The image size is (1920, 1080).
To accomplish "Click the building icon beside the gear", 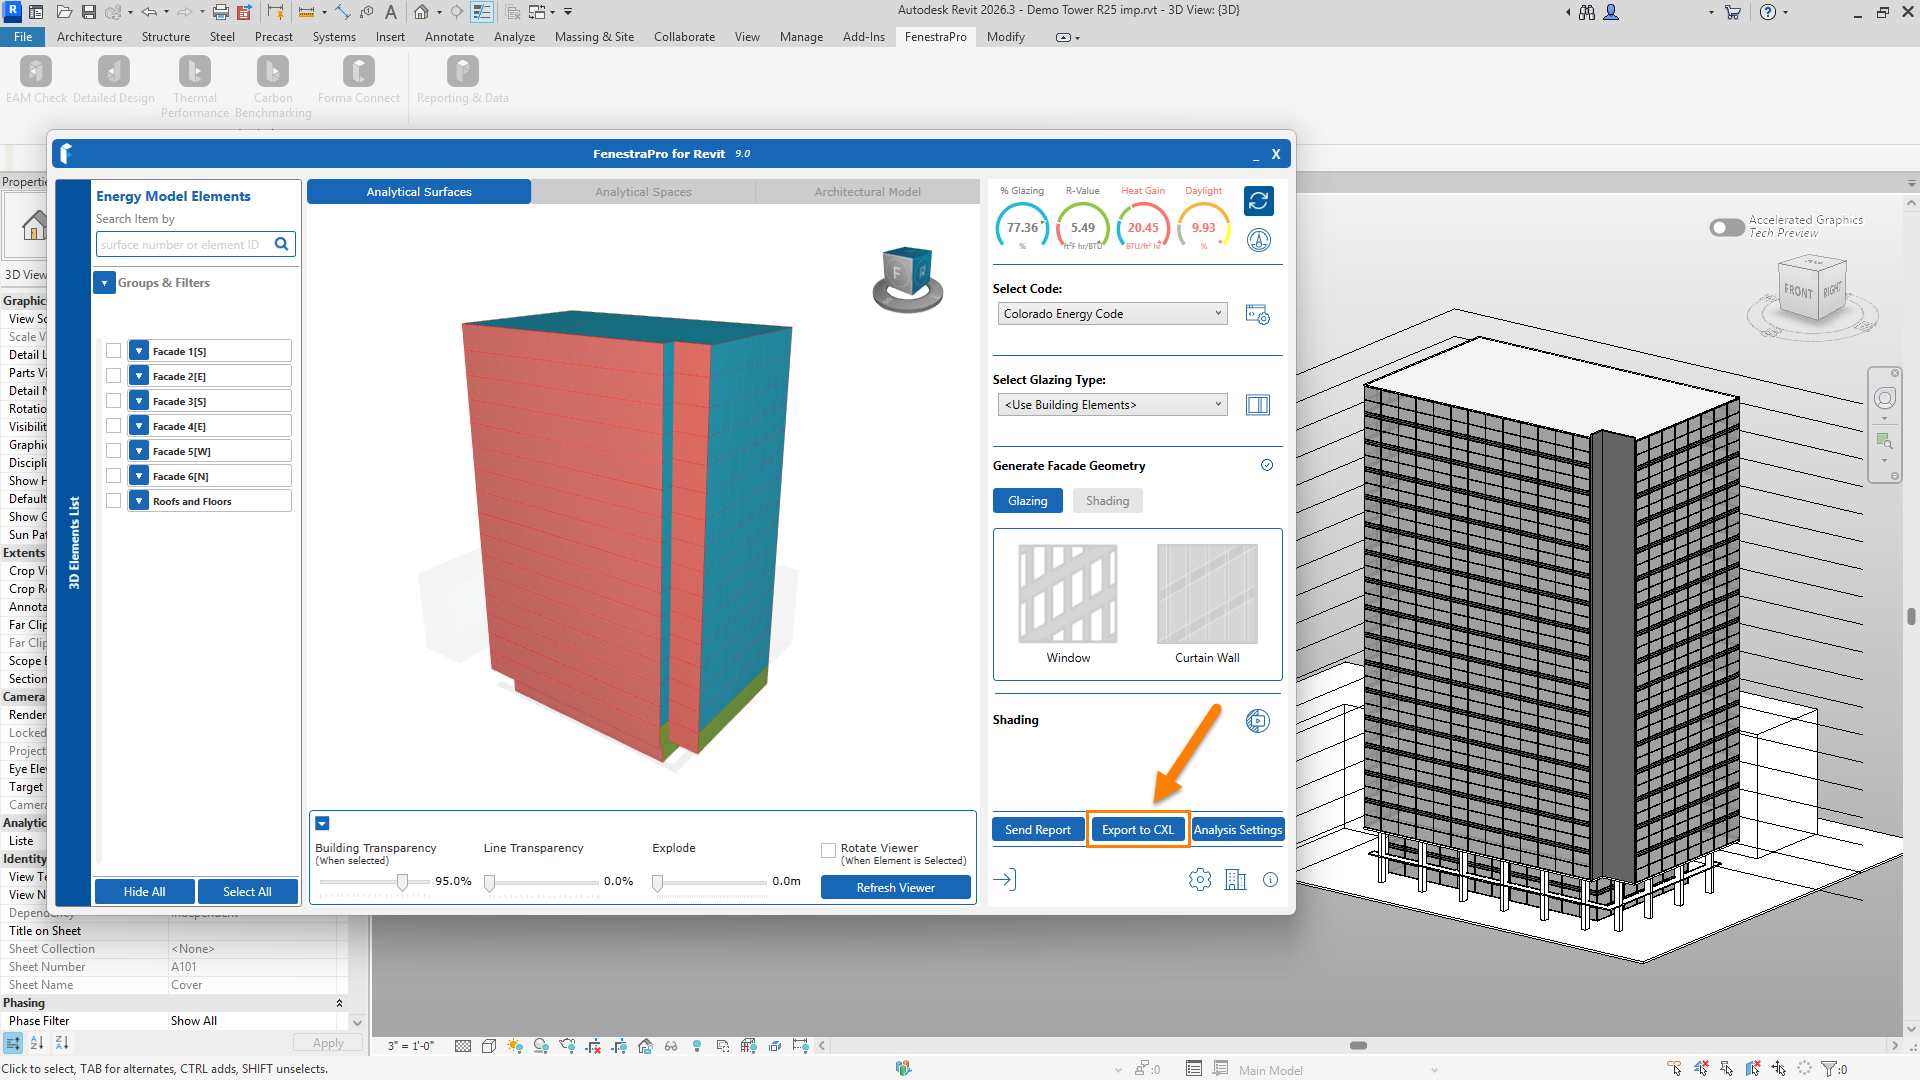I will point(1236,880).
